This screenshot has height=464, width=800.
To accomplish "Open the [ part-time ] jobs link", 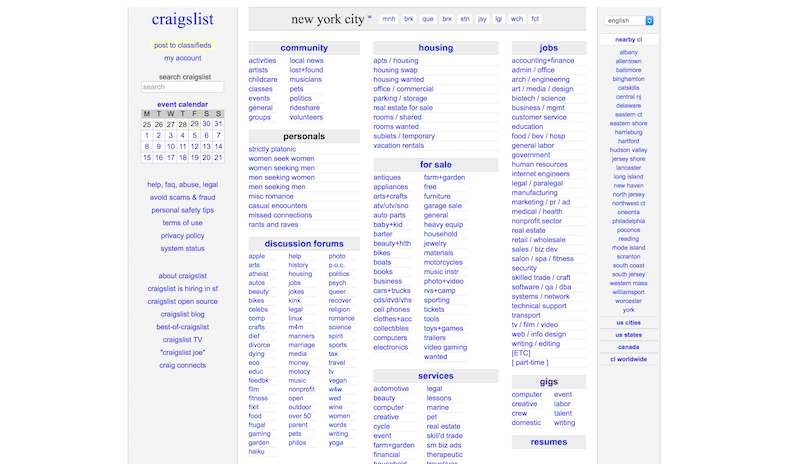I will tap(530, 363).
